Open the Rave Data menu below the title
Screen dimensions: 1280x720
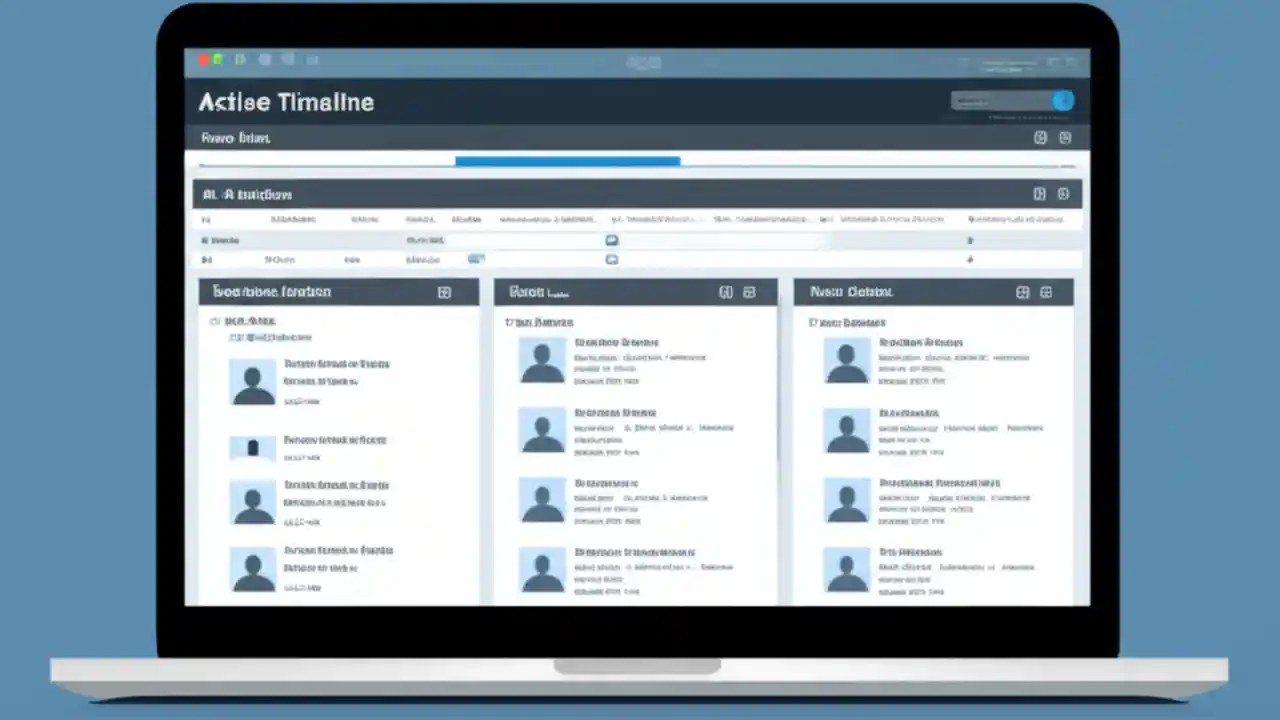tap(235, 138)
